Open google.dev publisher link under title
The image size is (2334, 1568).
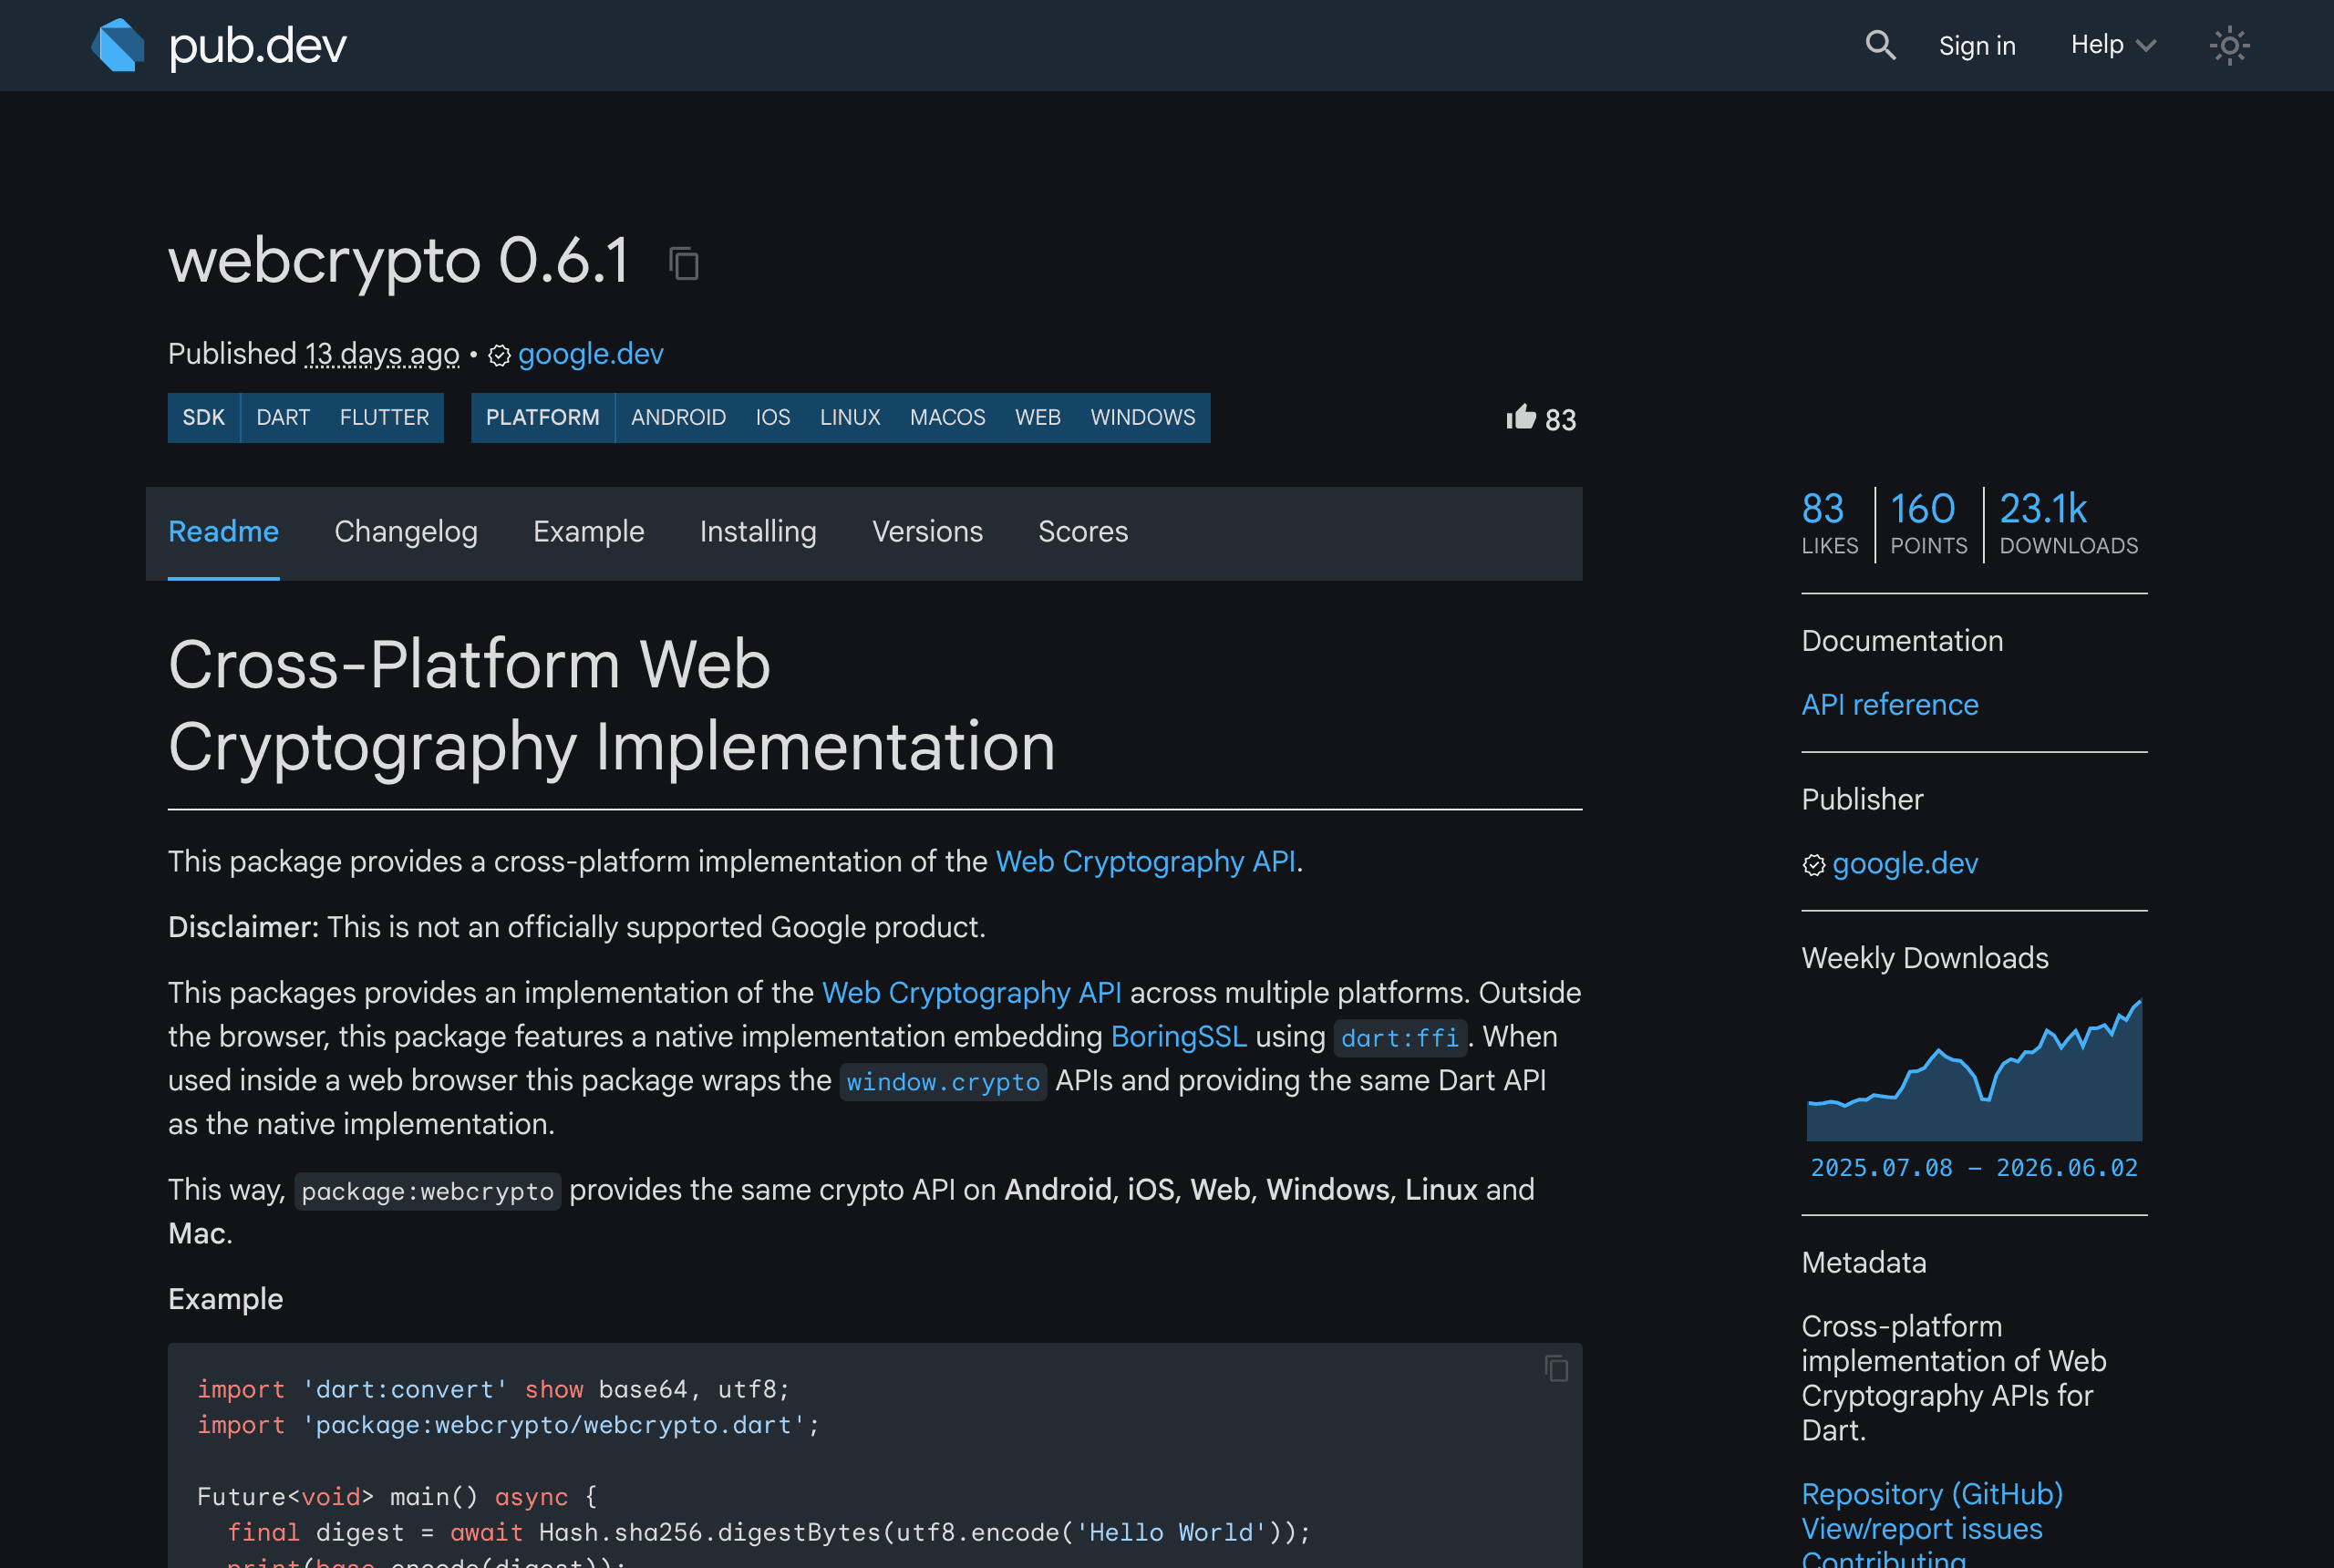click(x=591, y=354)
